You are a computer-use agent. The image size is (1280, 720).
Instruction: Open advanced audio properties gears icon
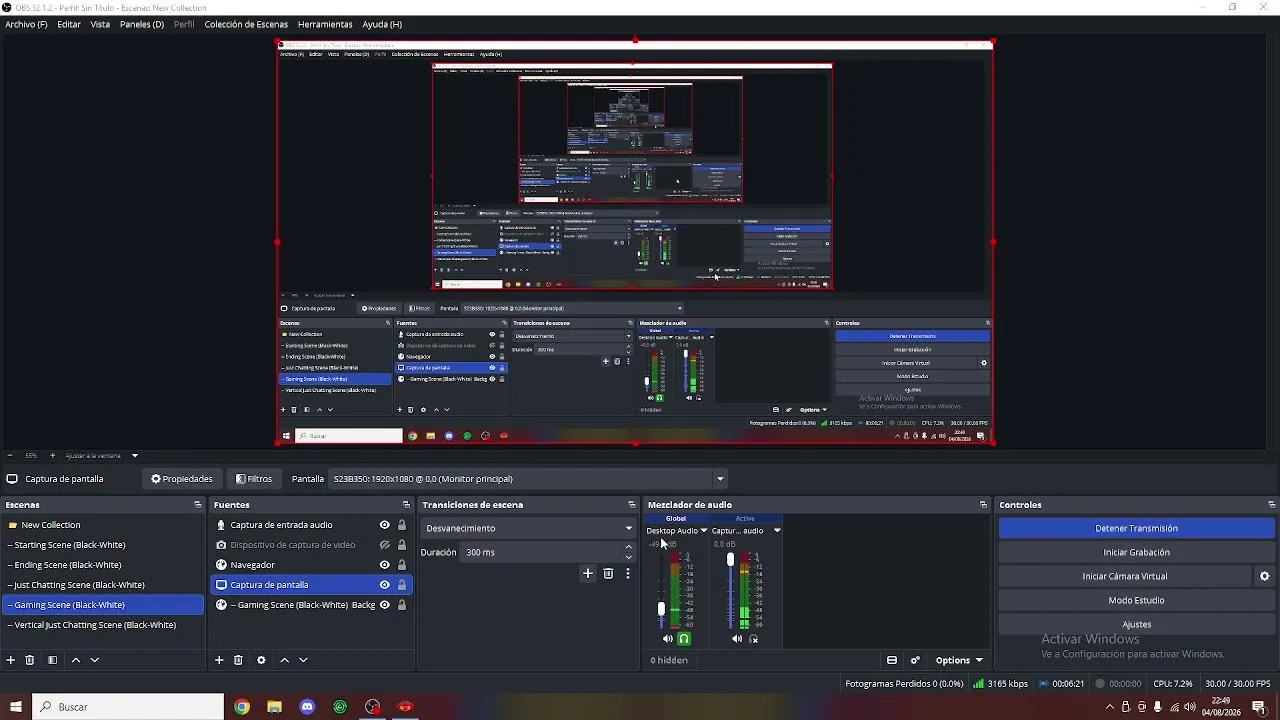pos(915,660)
